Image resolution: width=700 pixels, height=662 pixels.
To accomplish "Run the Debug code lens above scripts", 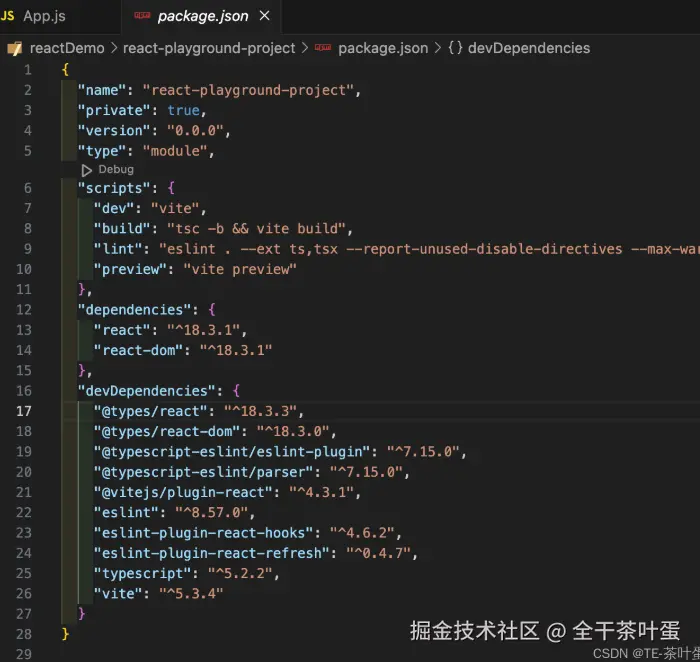I will pos(116,170).
